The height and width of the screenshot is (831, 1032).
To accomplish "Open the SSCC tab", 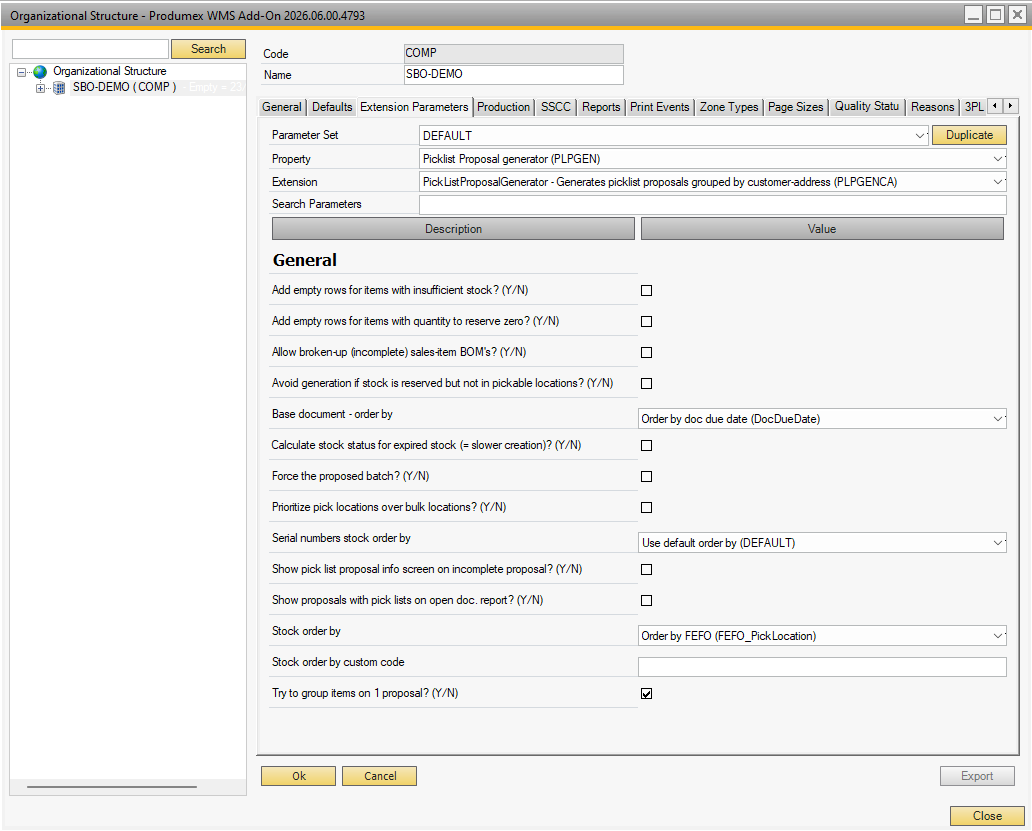I will click(x=555, y=107).
